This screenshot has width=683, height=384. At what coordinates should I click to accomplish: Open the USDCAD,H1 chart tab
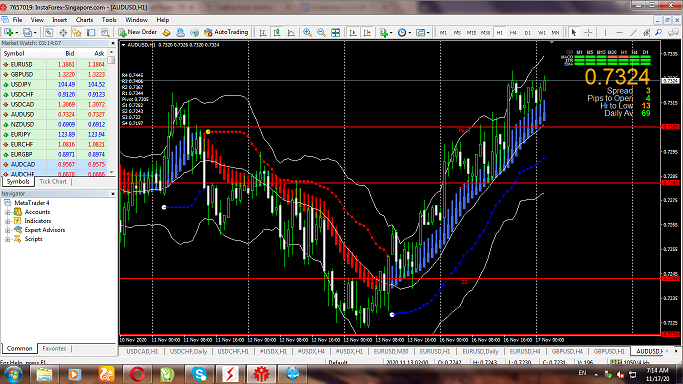[142, 351]
